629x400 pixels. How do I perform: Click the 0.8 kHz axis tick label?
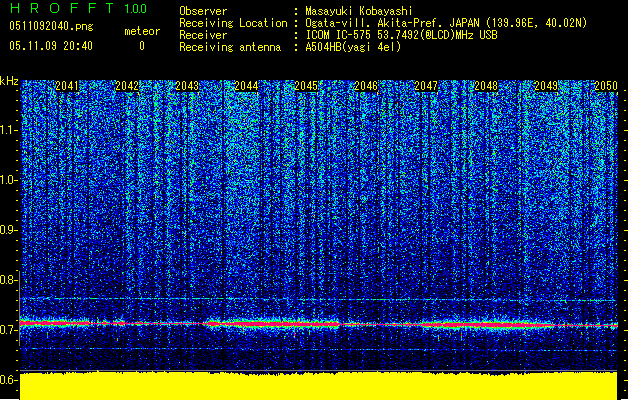(8, 280)
